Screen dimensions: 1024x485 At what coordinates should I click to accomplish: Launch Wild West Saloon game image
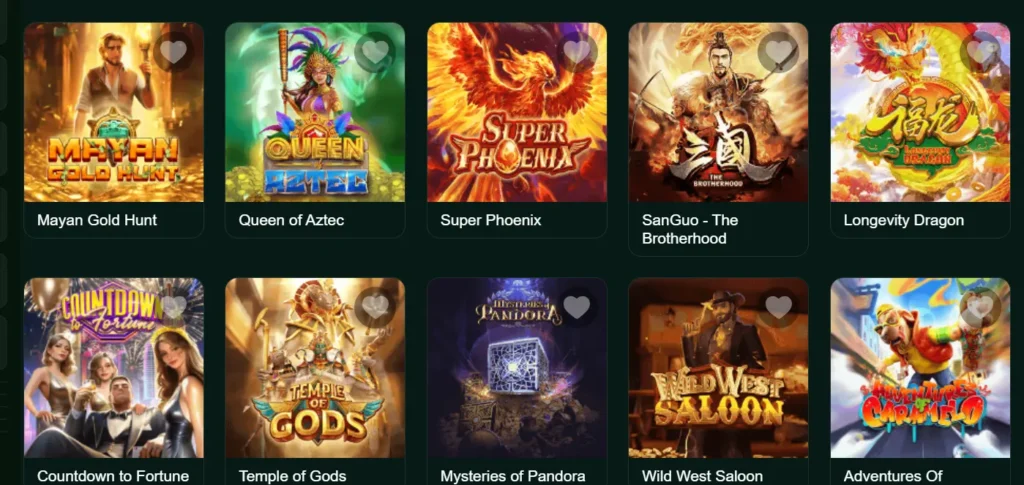[718, 368]
